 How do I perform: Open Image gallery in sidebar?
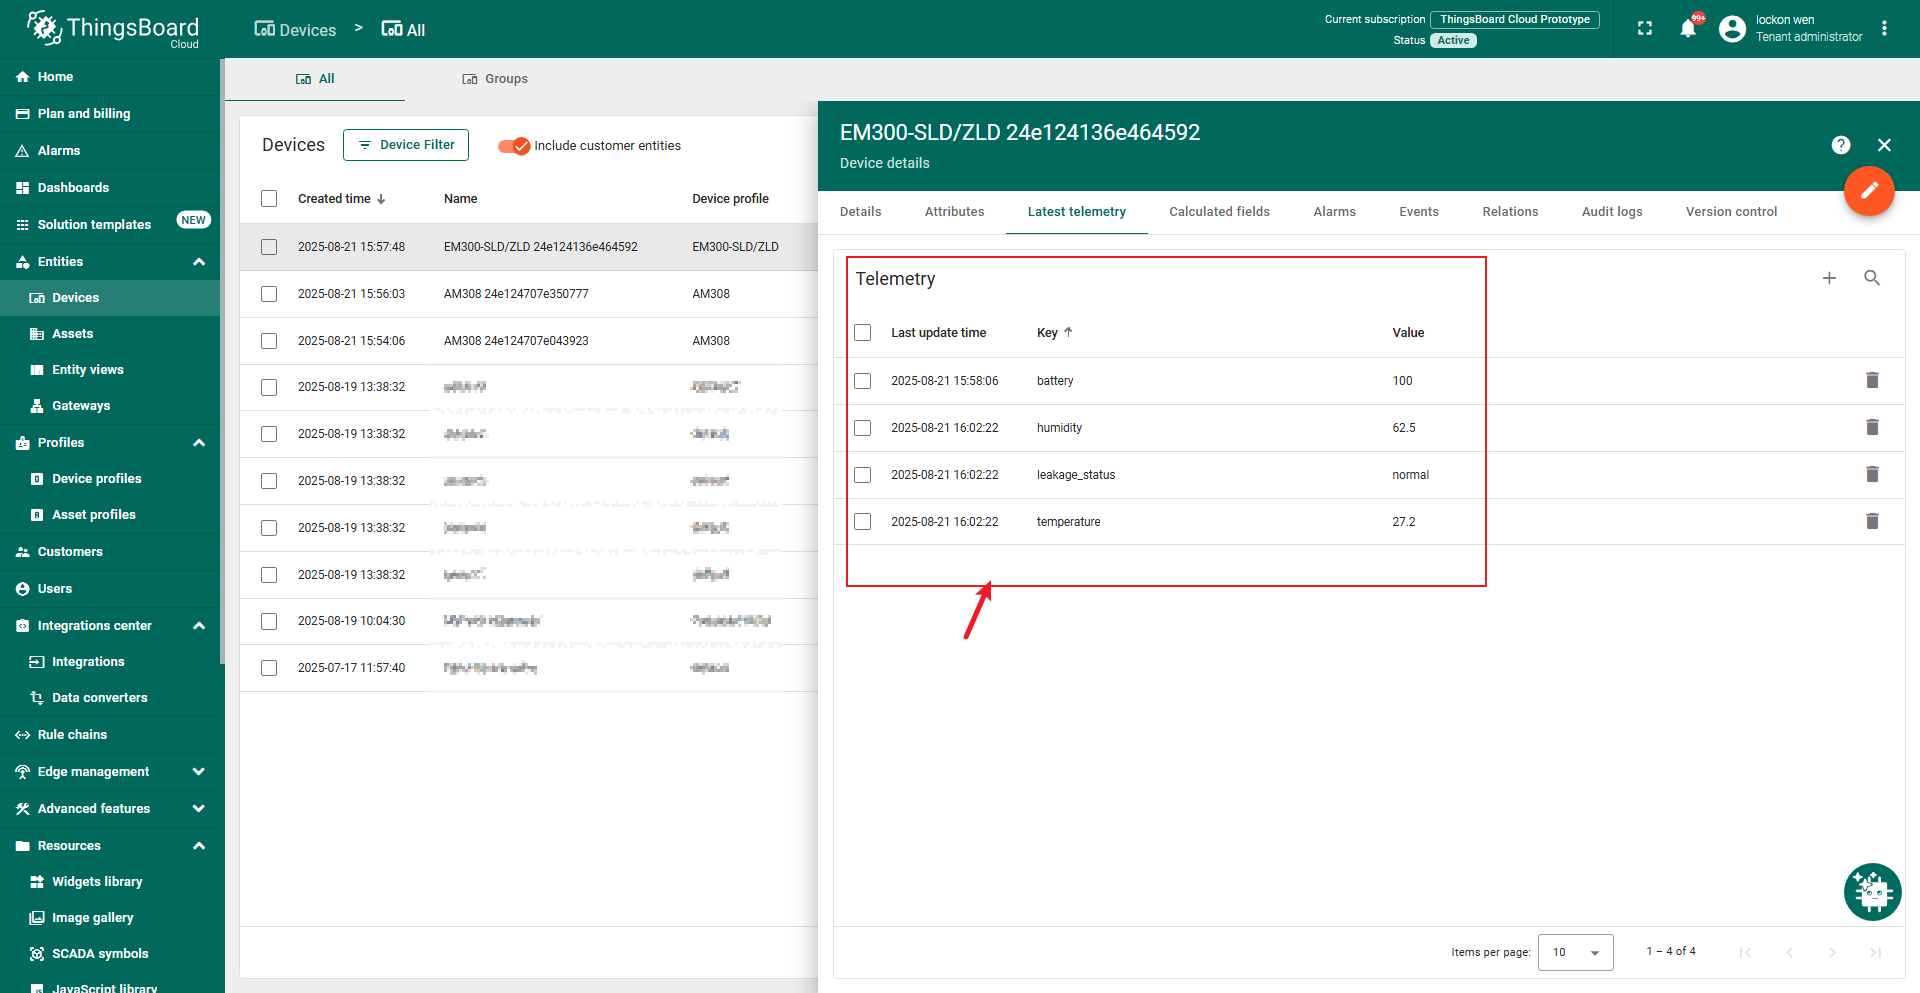coord(110,918)
